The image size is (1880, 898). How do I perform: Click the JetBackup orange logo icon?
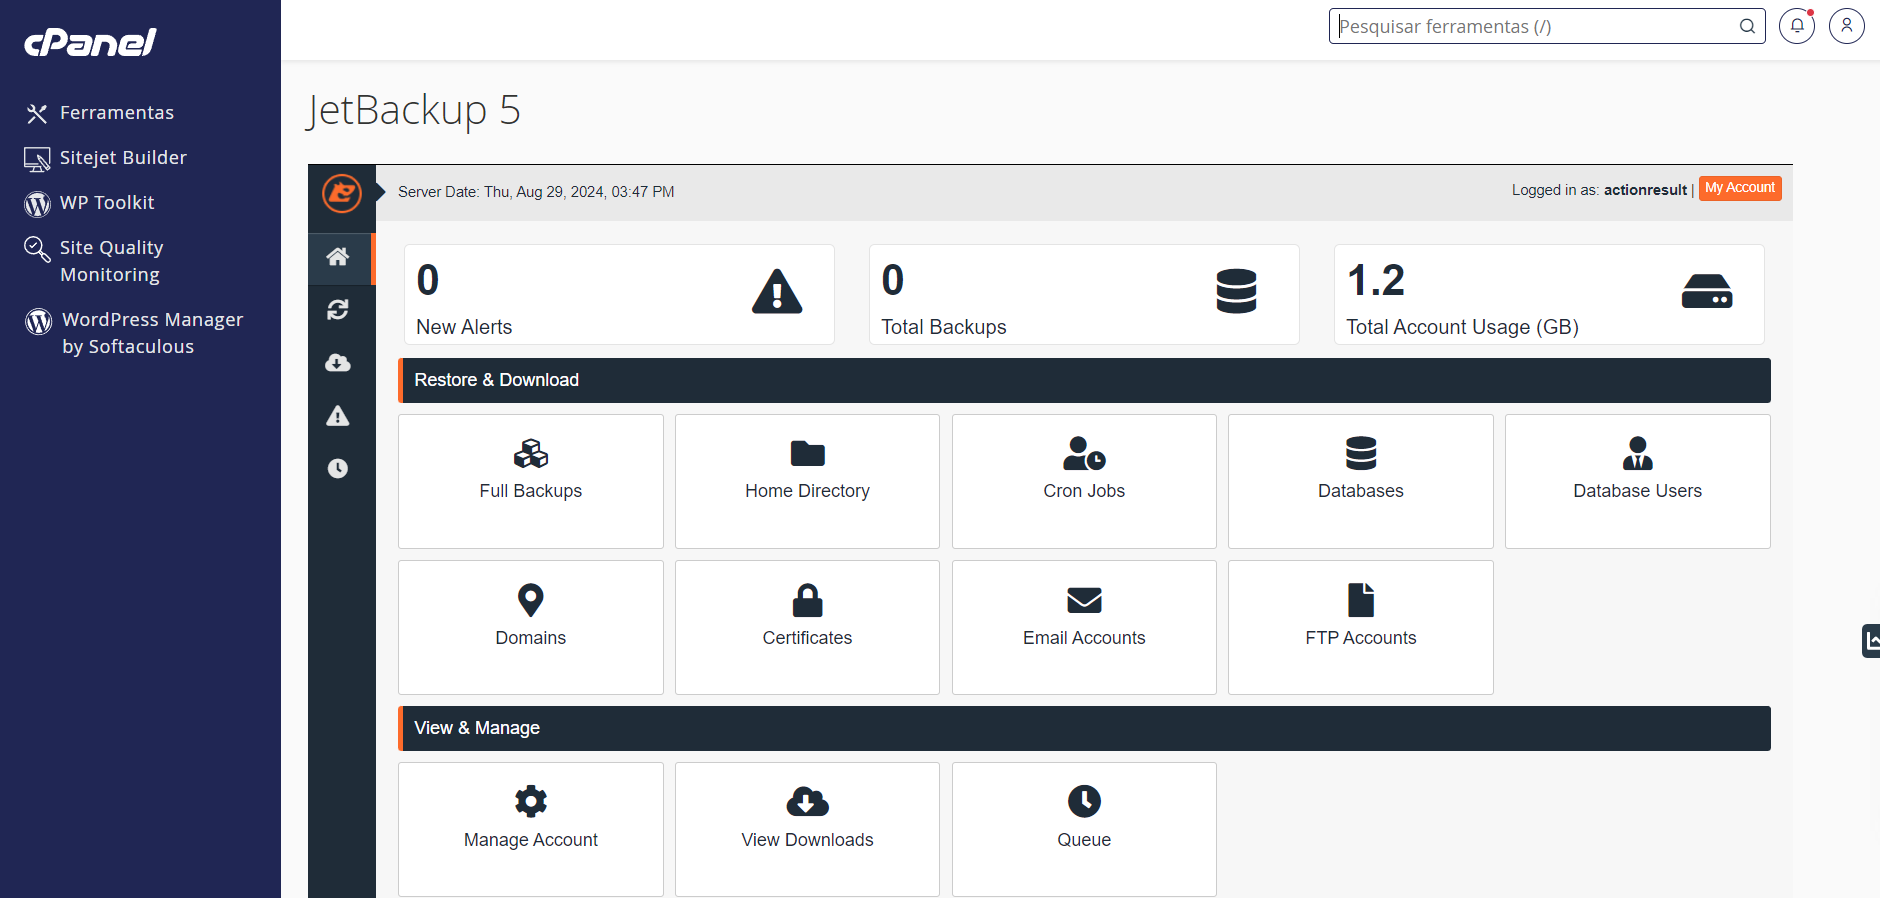(x=342, y=192)
